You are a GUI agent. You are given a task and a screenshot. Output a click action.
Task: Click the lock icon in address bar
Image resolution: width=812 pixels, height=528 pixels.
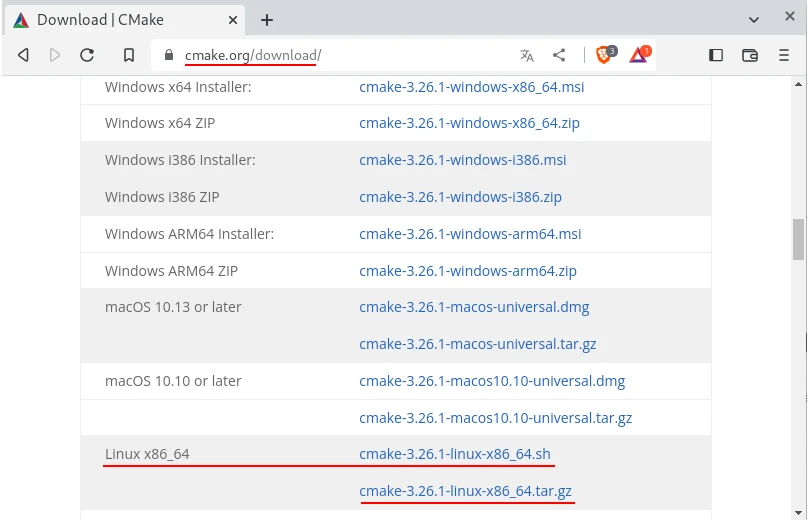[x=169, y=55]
